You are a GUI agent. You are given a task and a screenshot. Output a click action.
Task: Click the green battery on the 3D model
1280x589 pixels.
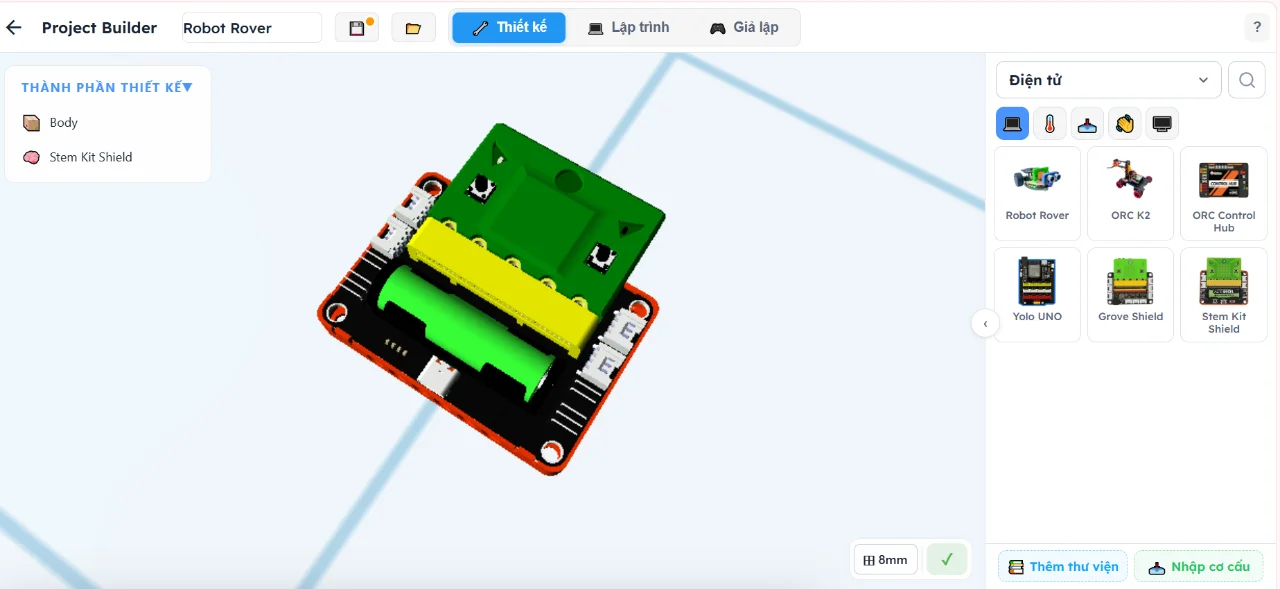[x=468, y=331]
